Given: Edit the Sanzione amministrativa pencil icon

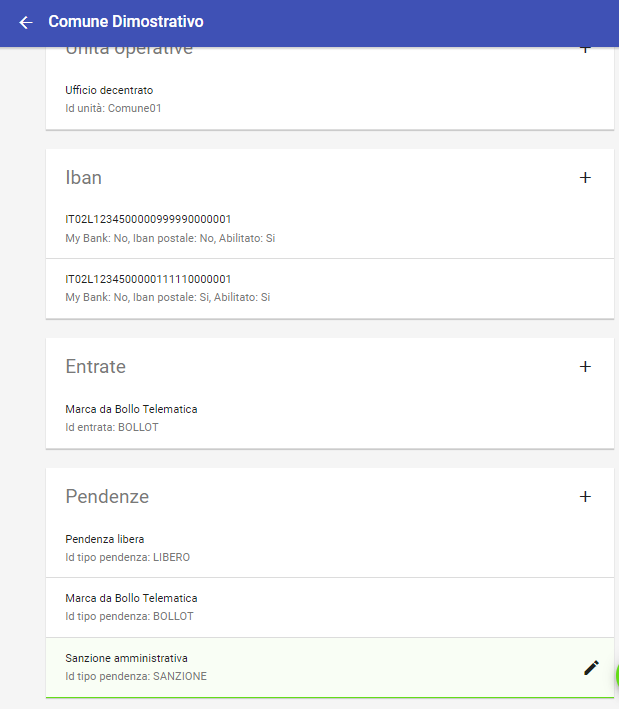Looking at the screenshot, I should tap(591, 668).
